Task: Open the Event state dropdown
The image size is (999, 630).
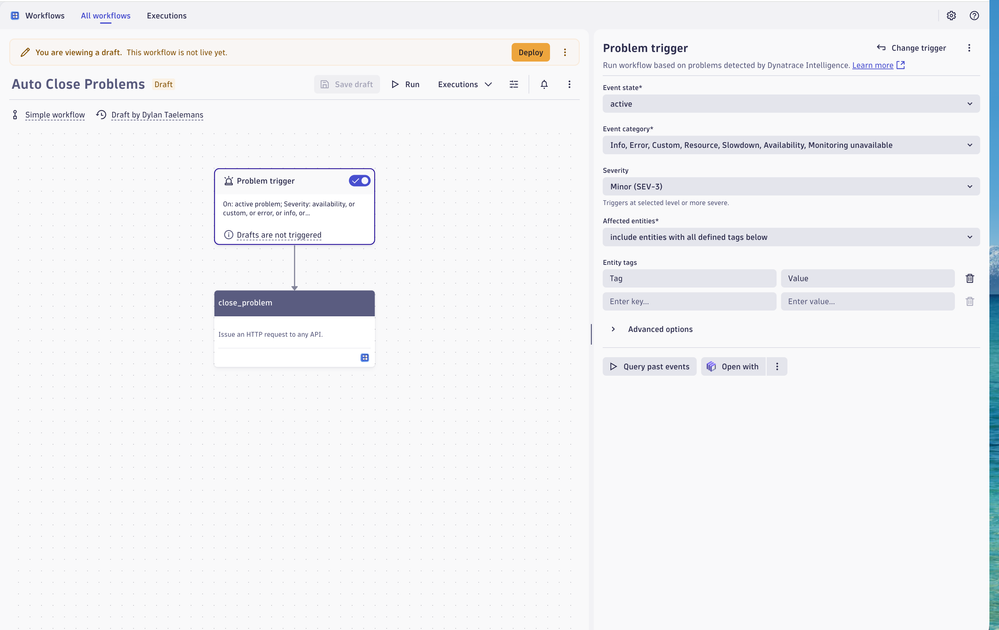Action: 791,104
